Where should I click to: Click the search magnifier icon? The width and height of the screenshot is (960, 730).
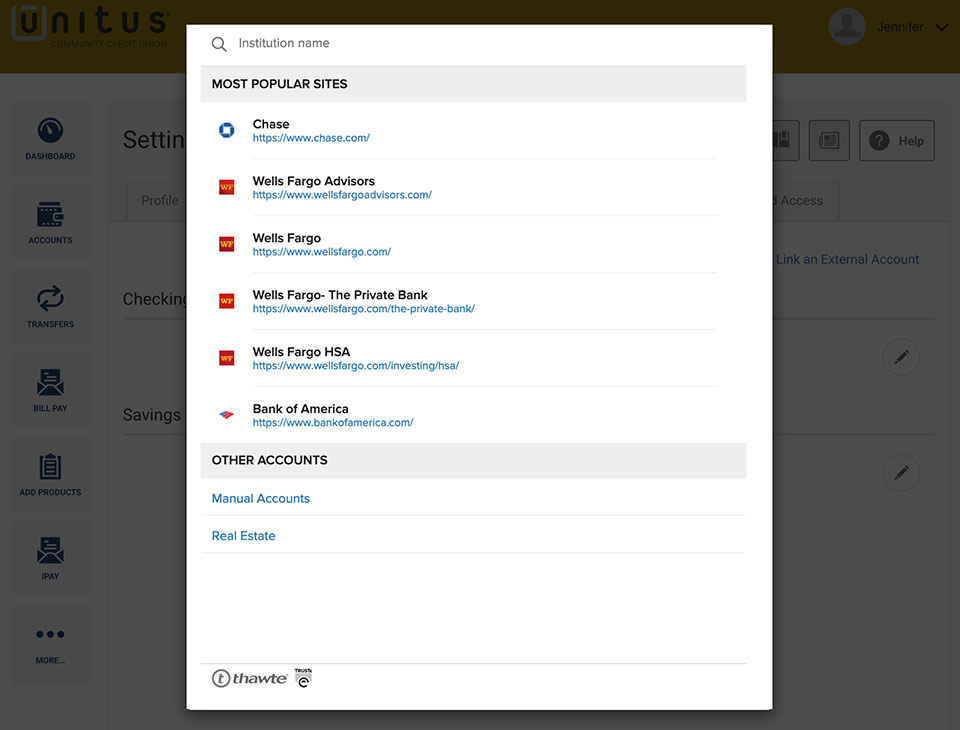[x=219, y=44]
